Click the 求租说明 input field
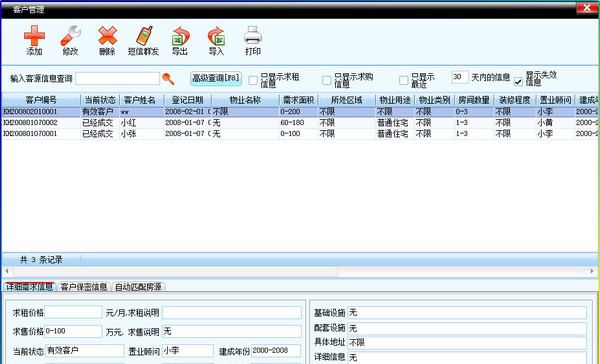Screen dimensions: 600x364 tap(232, 312)
